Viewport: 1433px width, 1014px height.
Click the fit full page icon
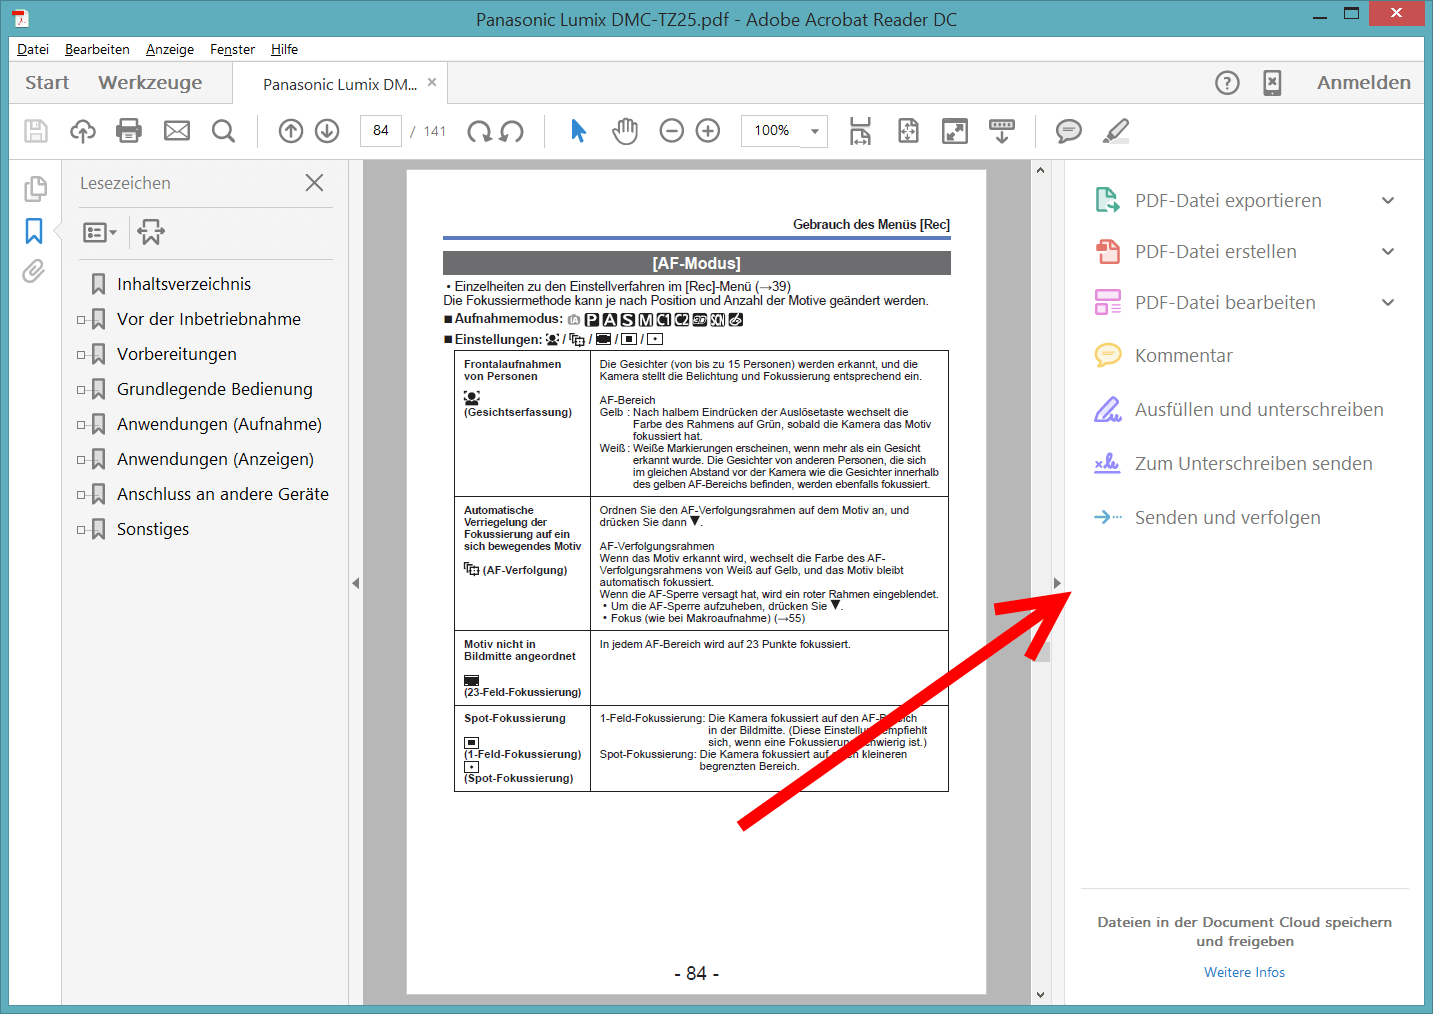click(908, 131)
